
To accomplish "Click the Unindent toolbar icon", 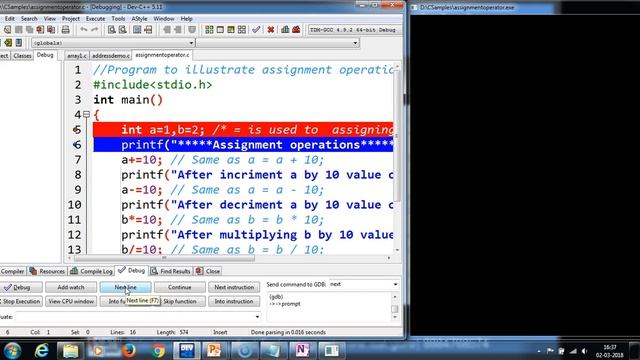I will [178, 30].
